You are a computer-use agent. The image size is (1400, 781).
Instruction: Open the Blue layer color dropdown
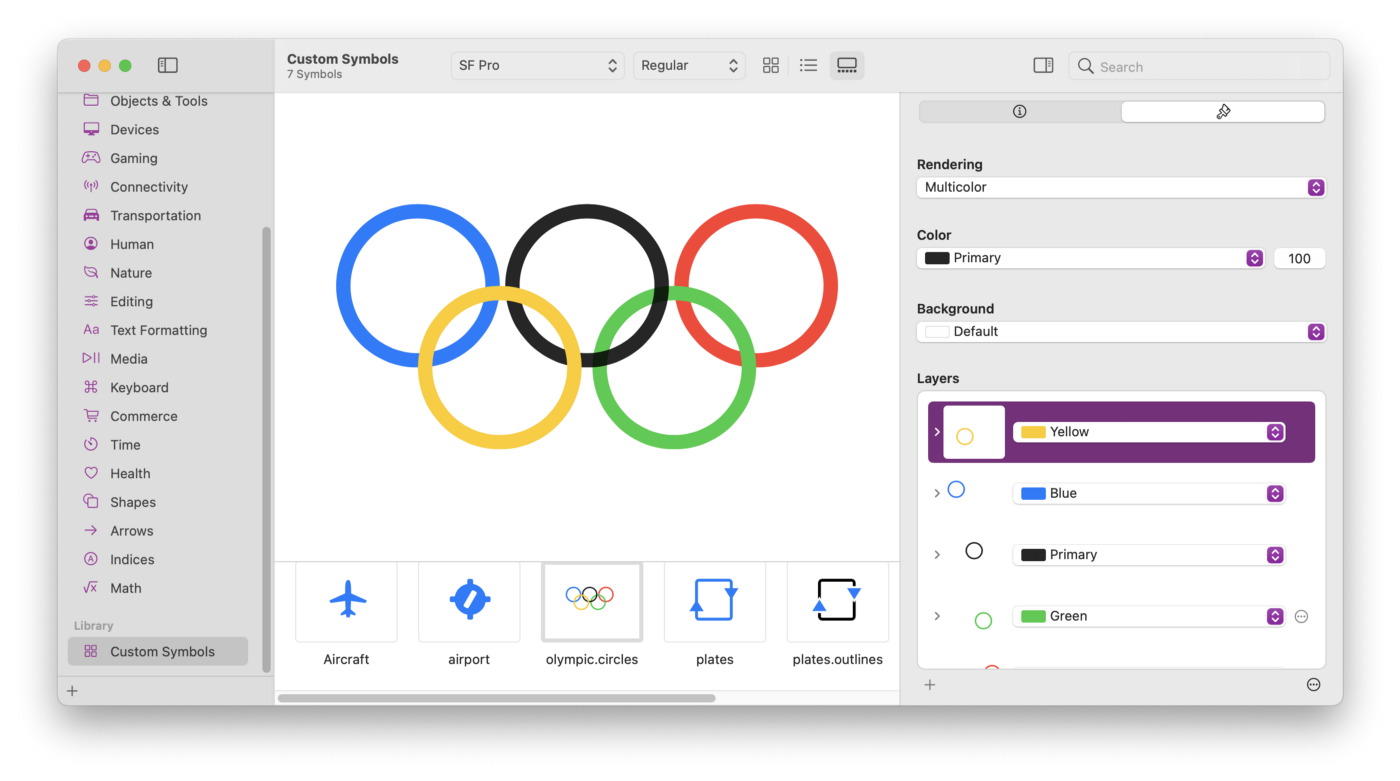tap(1149, 493)
